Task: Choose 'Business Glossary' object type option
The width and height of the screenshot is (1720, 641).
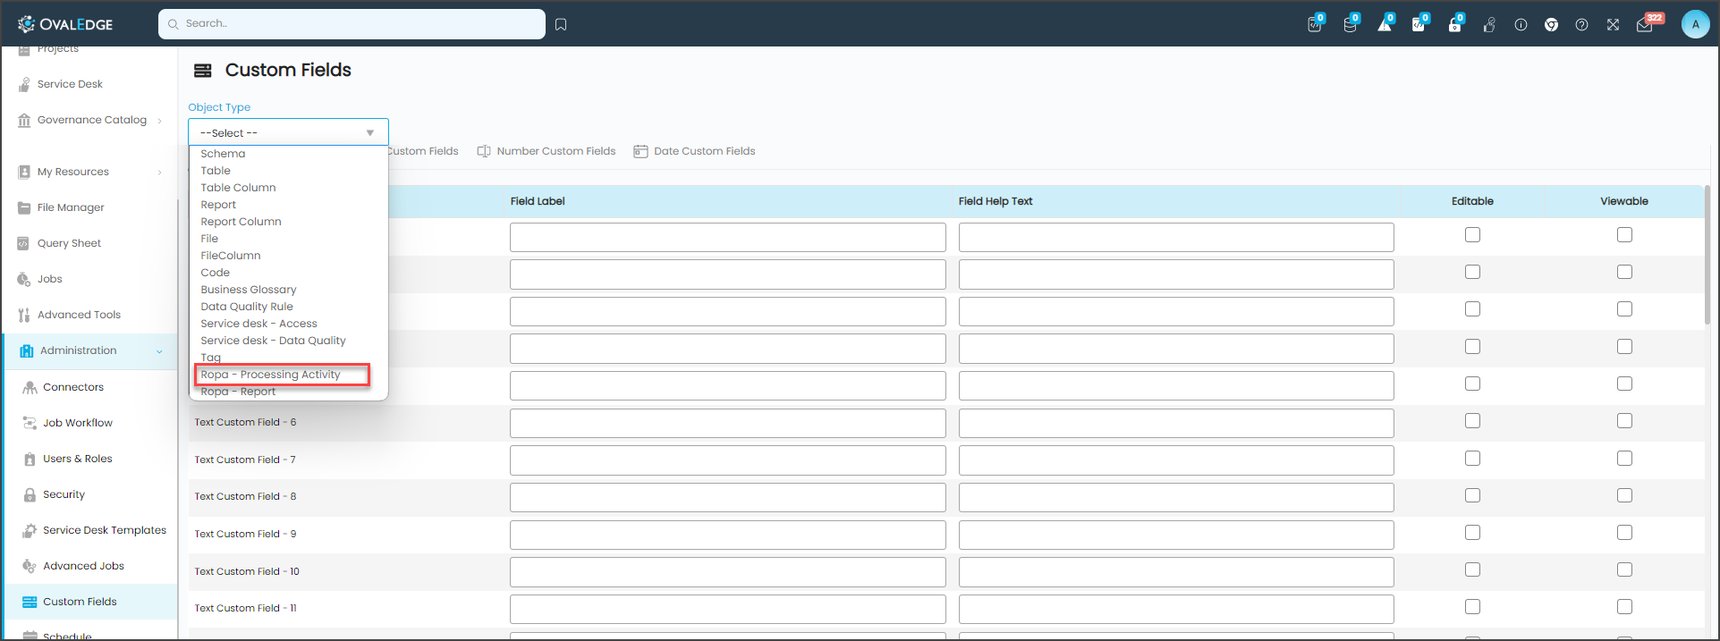Action: tap(248, 290)
